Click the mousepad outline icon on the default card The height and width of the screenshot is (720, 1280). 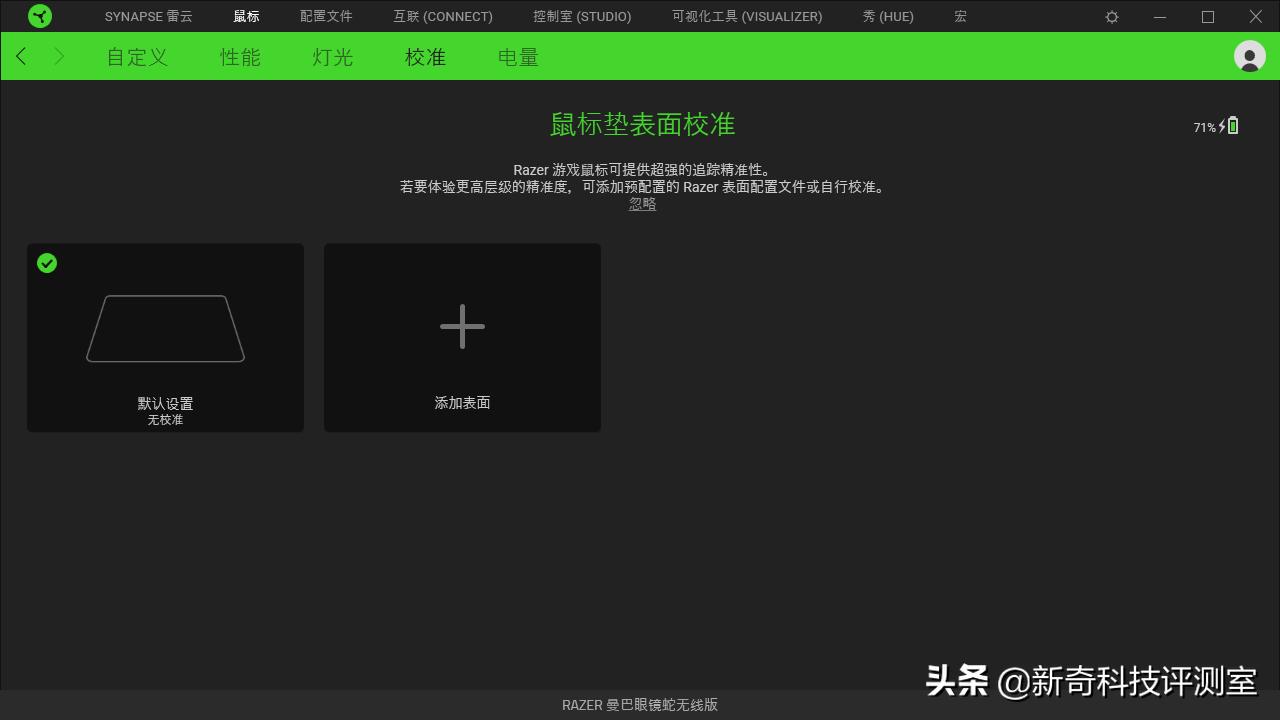[165, 328]
